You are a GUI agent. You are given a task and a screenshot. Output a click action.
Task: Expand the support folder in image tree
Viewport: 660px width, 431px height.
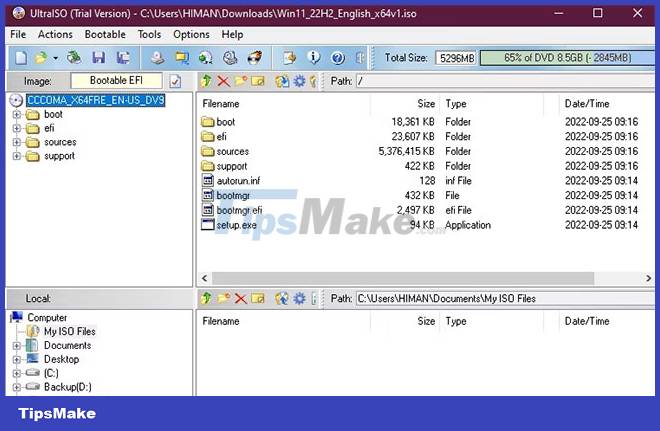click(x=16, y=156)
